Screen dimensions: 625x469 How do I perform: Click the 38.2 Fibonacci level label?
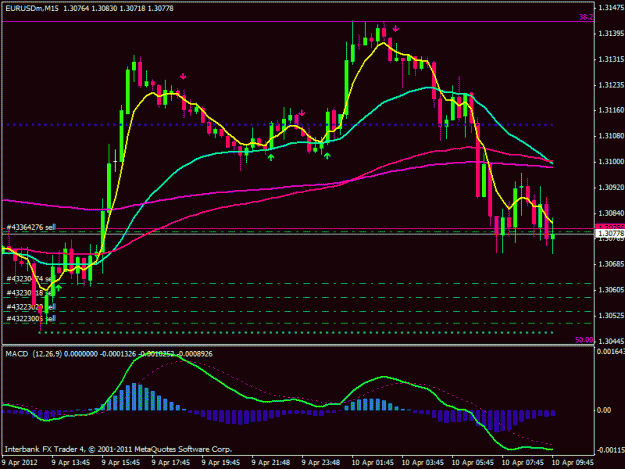(x=586, y=17)
